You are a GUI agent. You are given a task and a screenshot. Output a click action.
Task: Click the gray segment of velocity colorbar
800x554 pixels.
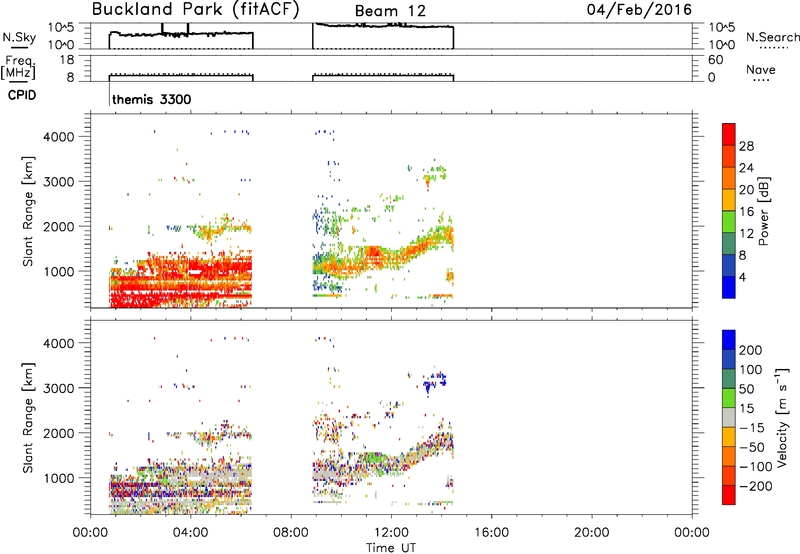pos(729,418)
